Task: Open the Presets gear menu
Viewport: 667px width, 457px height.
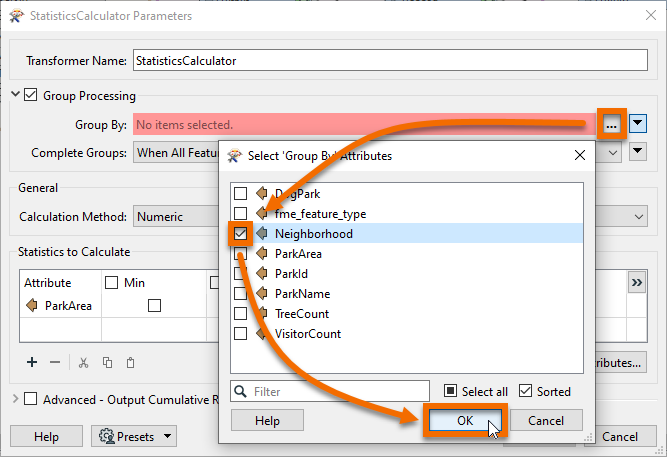Action: [x=133, y=436]
